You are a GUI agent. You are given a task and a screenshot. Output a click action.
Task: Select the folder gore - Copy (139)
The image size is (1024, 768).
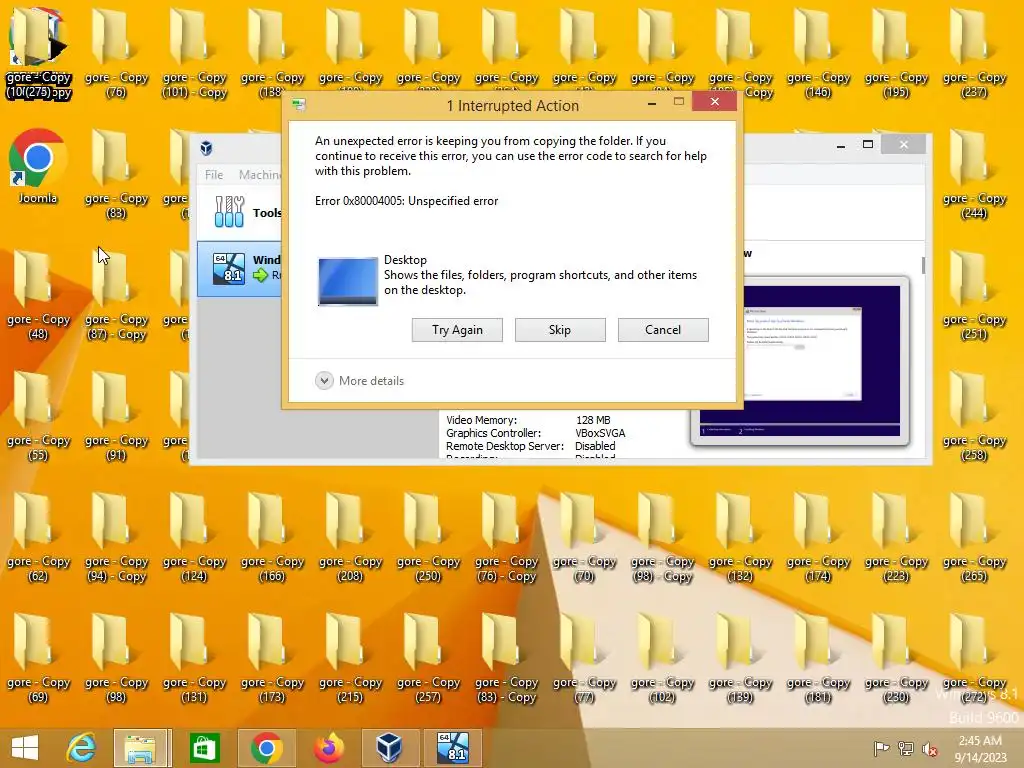(x=740, y=658)
